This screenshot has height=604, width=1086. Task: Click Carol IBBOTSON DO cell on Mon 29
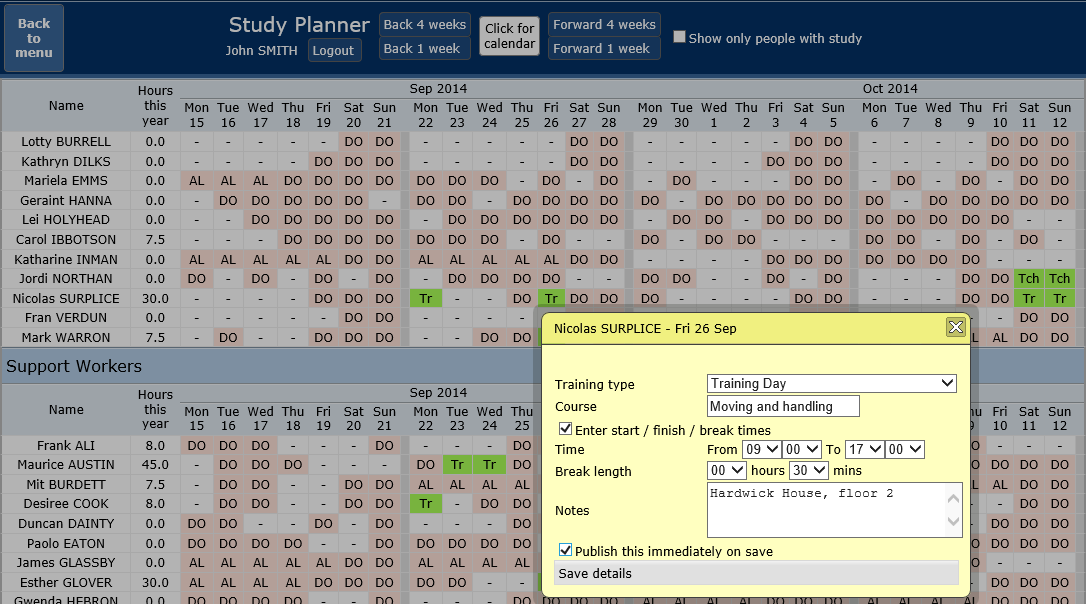click(x=650, y=240)
